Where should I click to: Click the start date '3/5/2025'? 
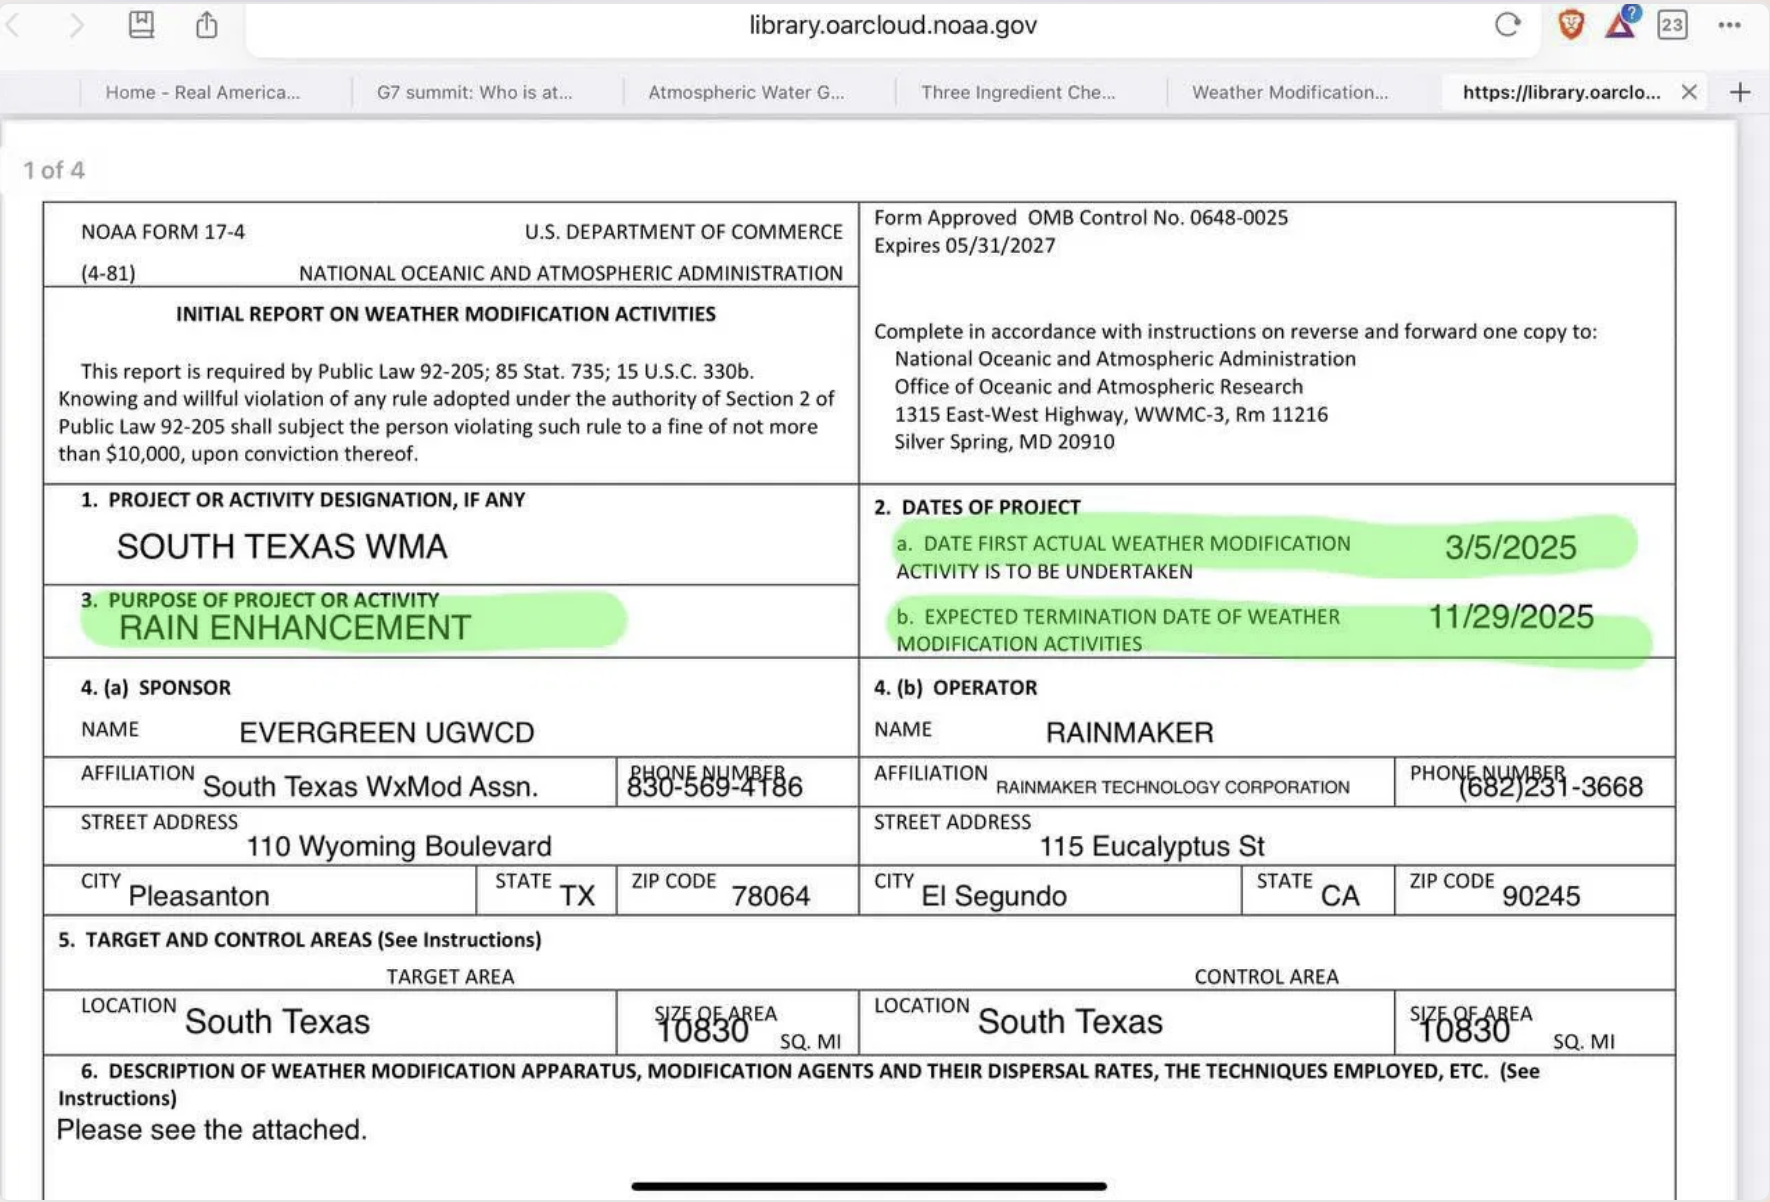click(x=1510, y=547)
